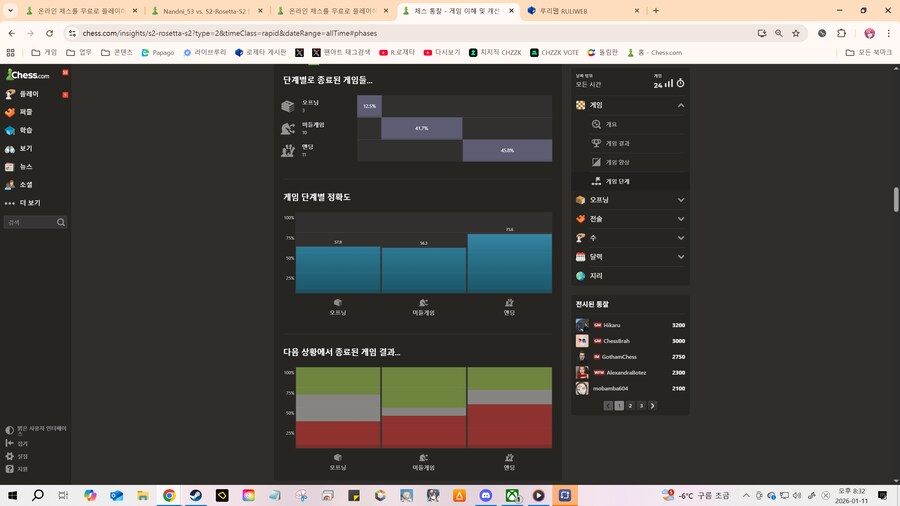
Task: Switch to the 루리웹 RULIWEB tab
Action: [x=582, y=11]
